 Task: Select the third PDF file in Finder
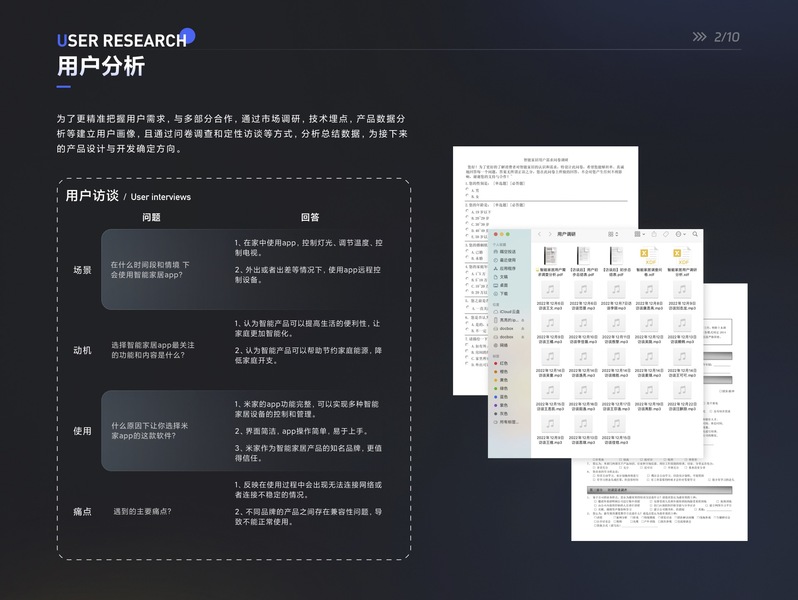coord(616,261)
